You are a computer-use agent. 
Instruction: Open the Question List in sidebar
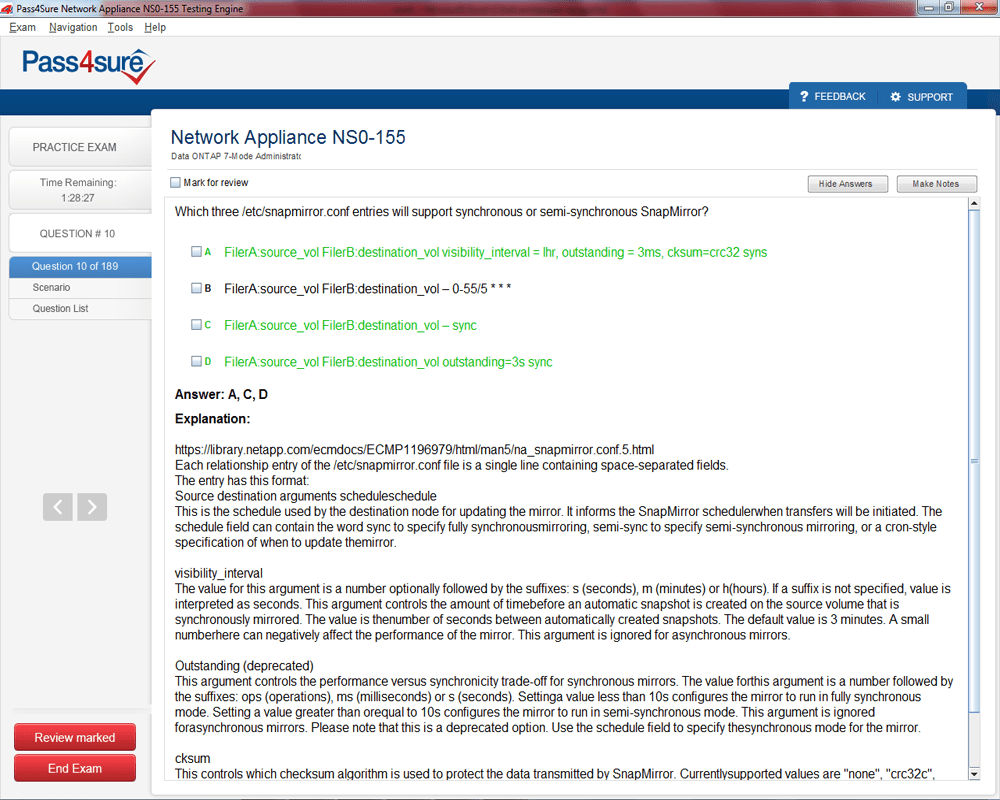(x=60, y=309)
